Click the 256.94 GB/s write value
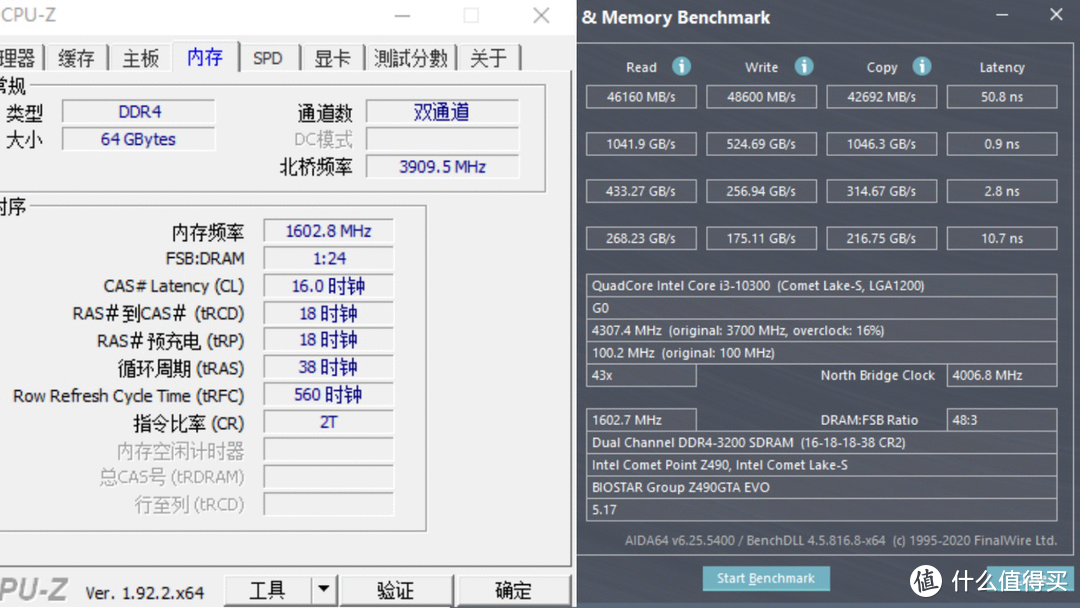The height and width of the screenshot is (608, 1080). 761,191
